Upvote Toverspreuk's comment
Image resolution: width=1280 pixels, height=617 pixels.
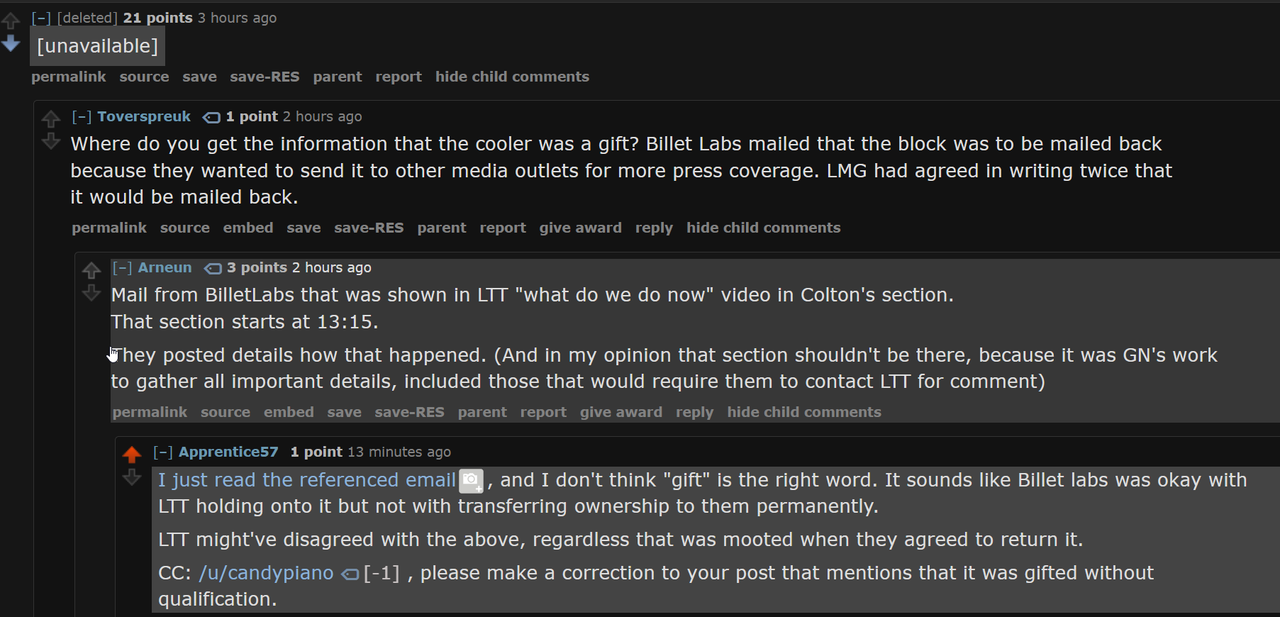click(51, 119)
